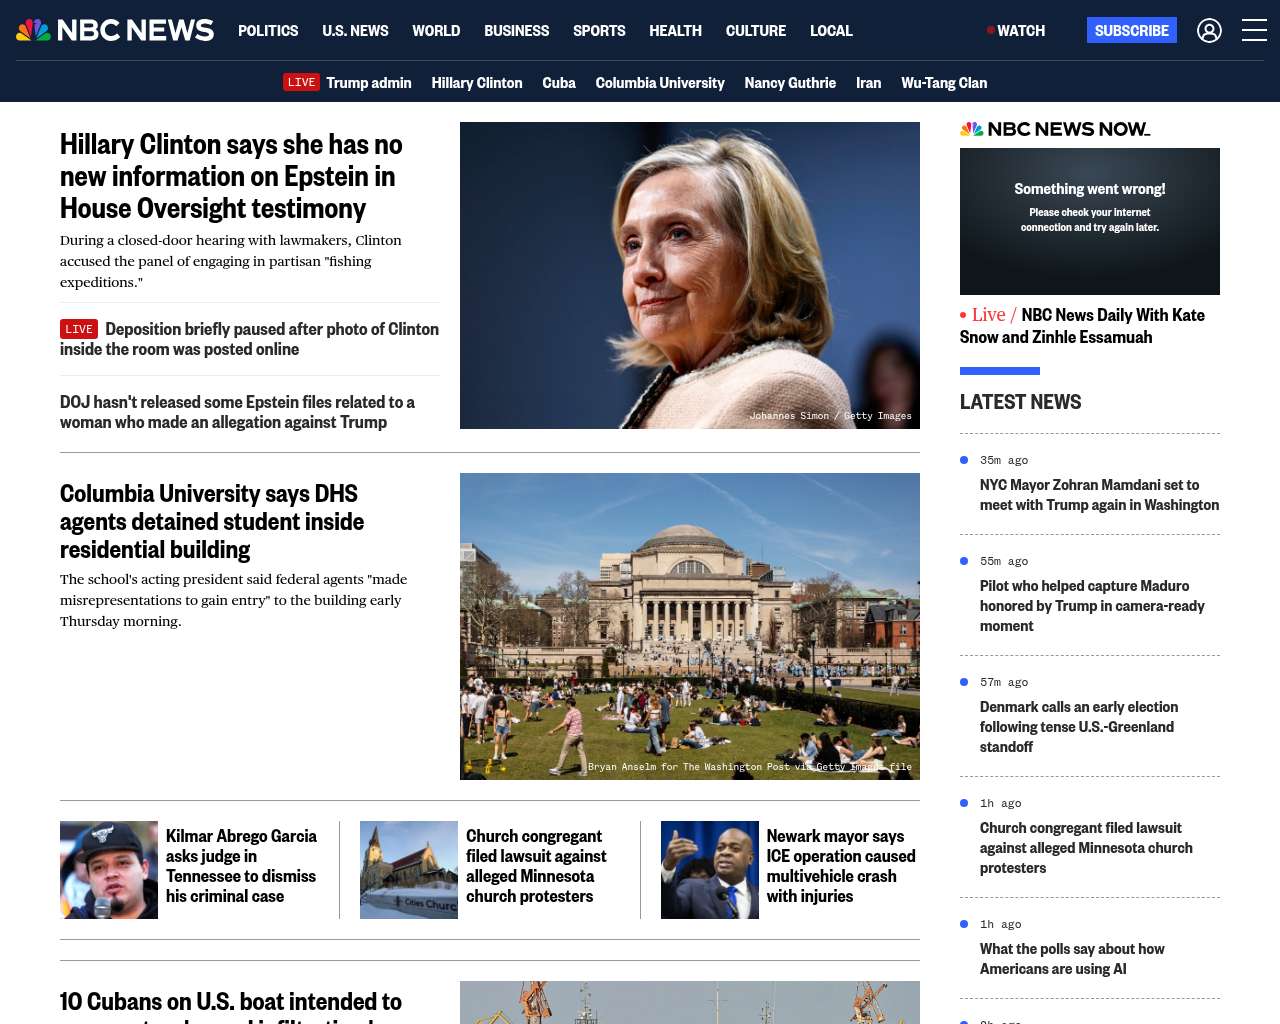This screenshot has height=1024, width=1280.
Task: Click the NBC News Now video player
Action: click(1089, 221)
